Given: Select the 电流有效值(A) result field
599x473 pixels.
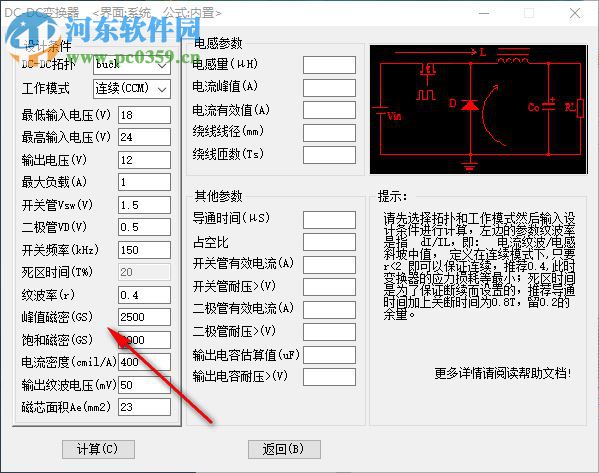Looking at the screenshot, I should (x=329, y=110).
